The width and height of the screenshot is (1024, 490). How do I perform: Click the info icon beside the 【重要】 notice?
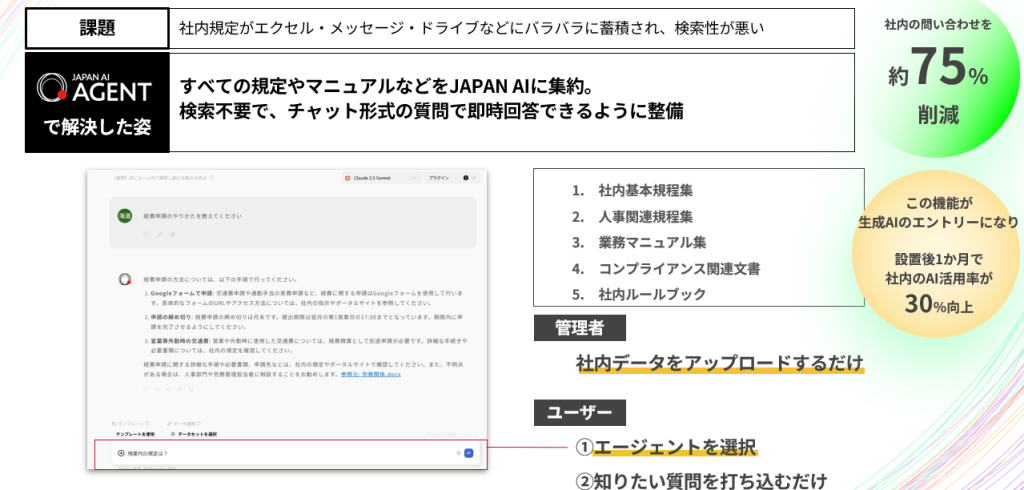pos(212,178)
